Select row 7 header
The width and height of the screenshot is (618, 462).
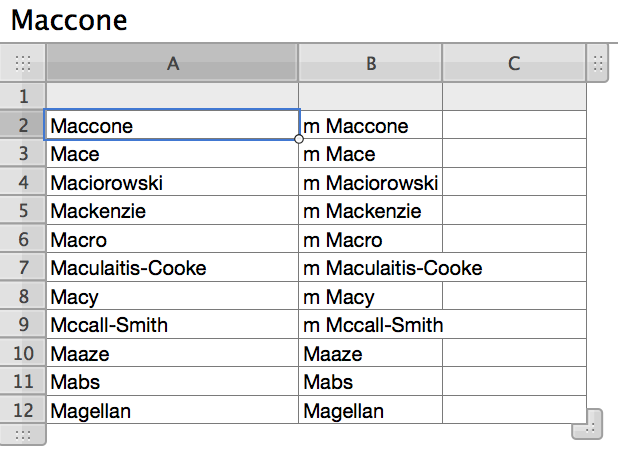click(x=23, y=267)
